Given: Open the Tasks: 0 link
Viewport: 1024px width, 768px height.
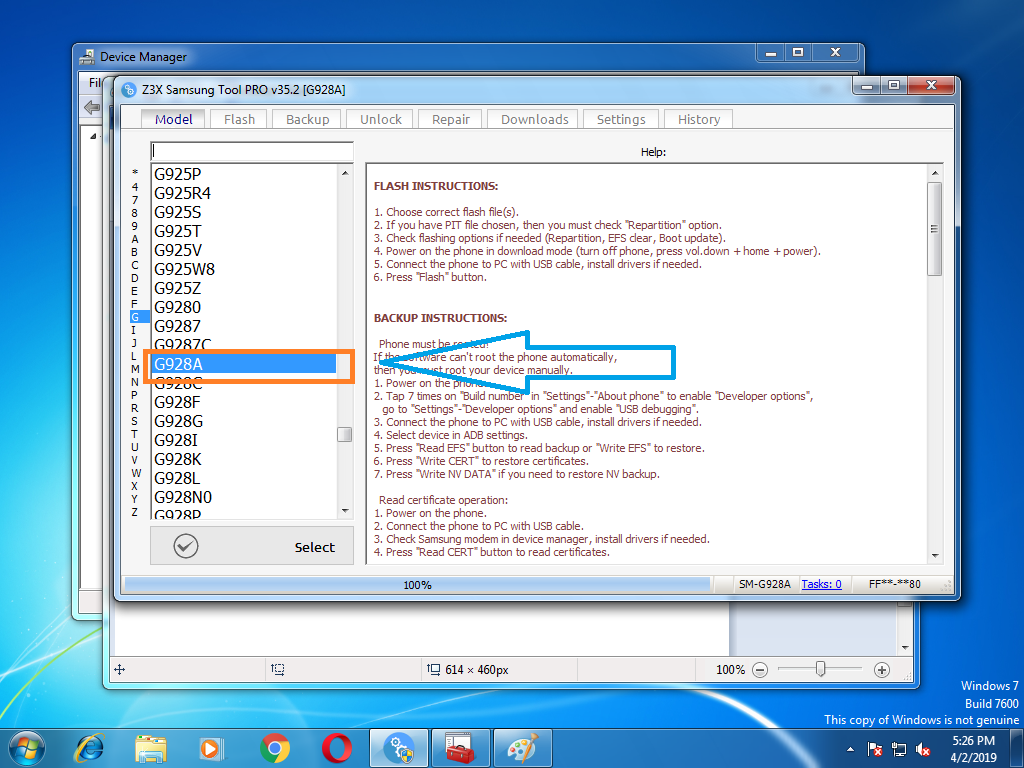Looking at the screenshot, I should pyautogui.click(x=821, y=584).
